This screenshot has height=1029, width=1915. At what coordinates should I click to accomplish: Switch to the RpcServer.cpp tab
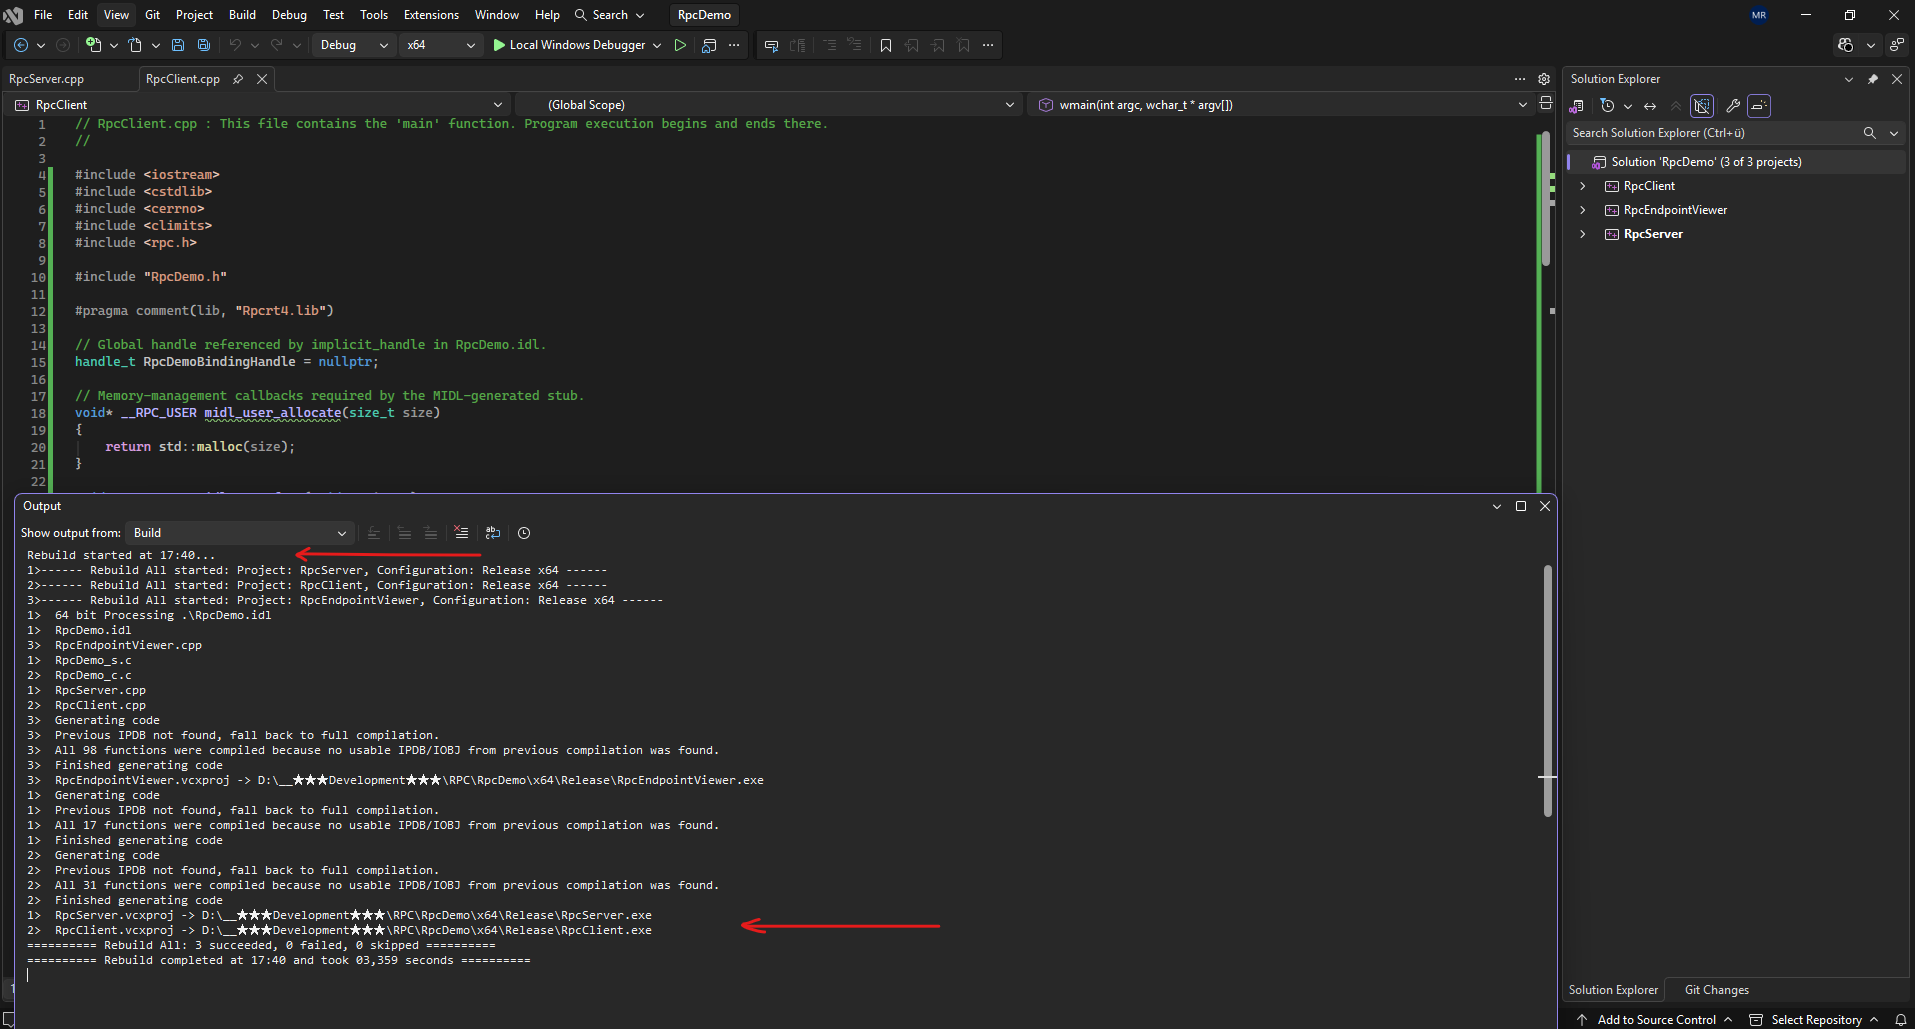[x=47, y=79]
